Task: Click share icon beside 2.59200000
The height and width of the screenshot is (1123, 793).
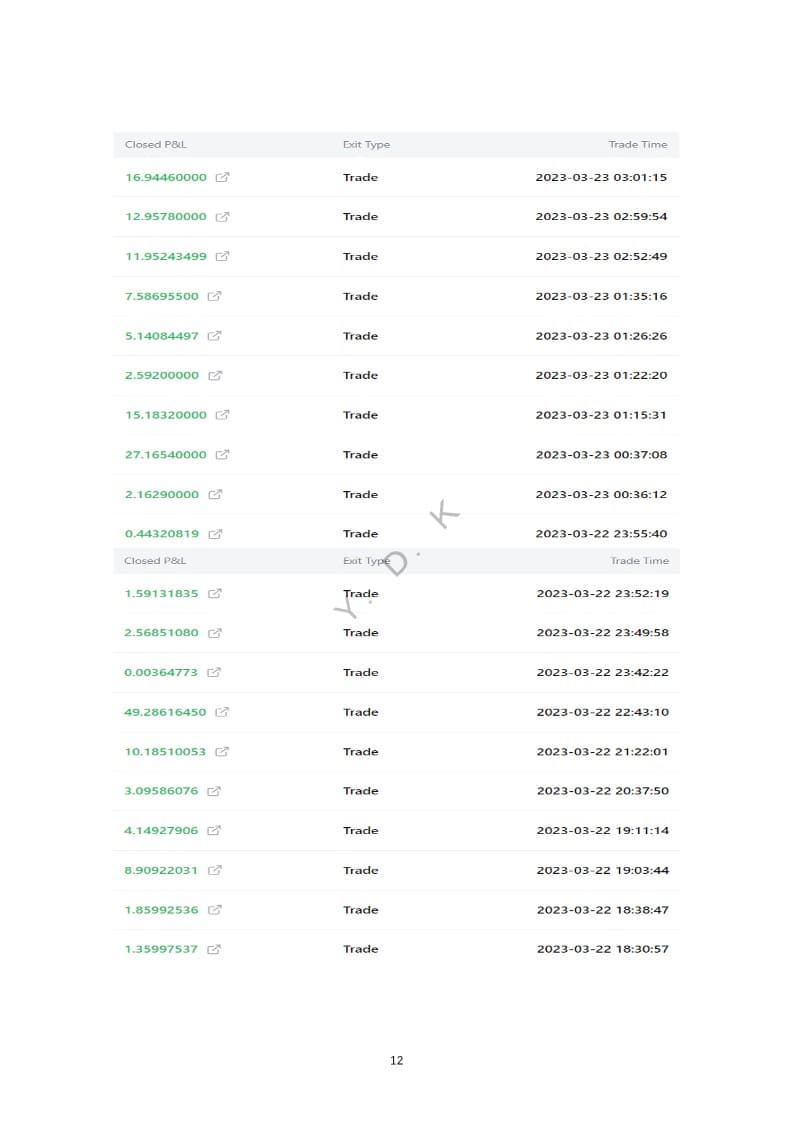Action: tap(214, 376)
